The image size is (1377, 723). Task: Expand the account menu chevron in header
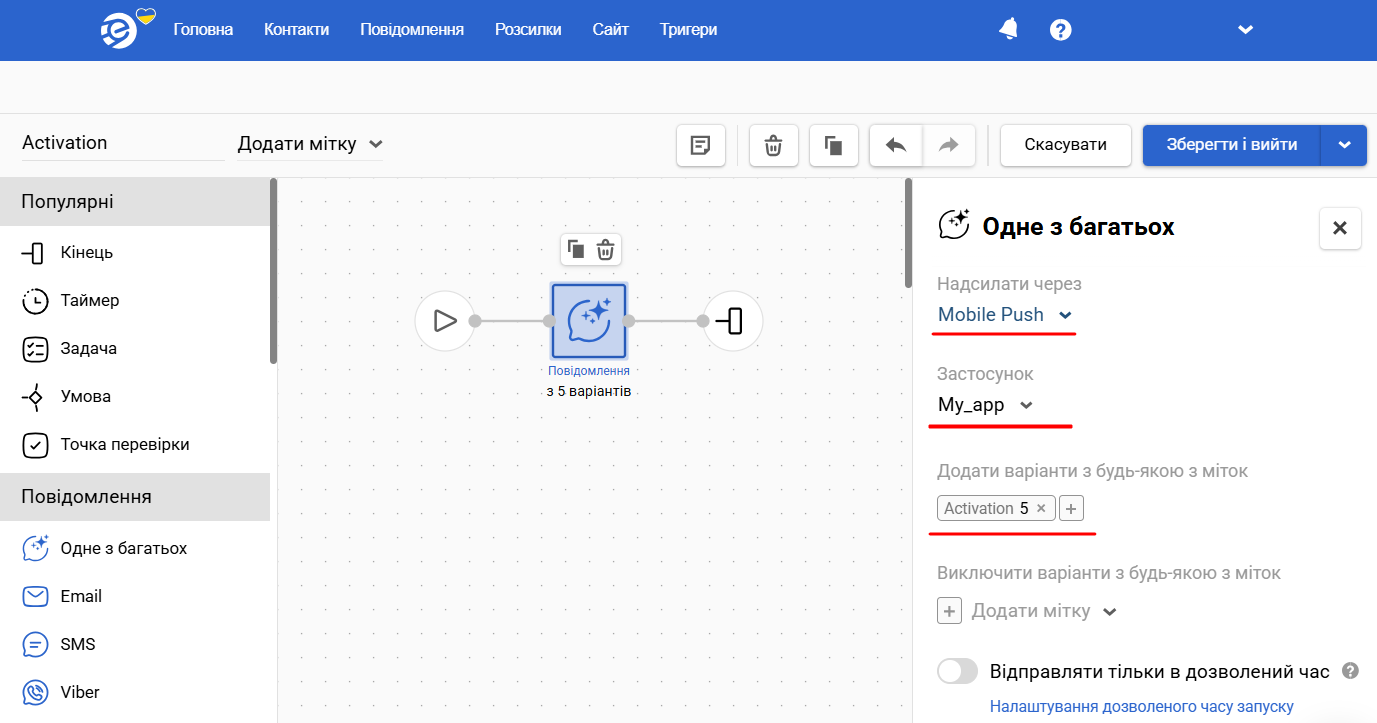coord(1245,30)
